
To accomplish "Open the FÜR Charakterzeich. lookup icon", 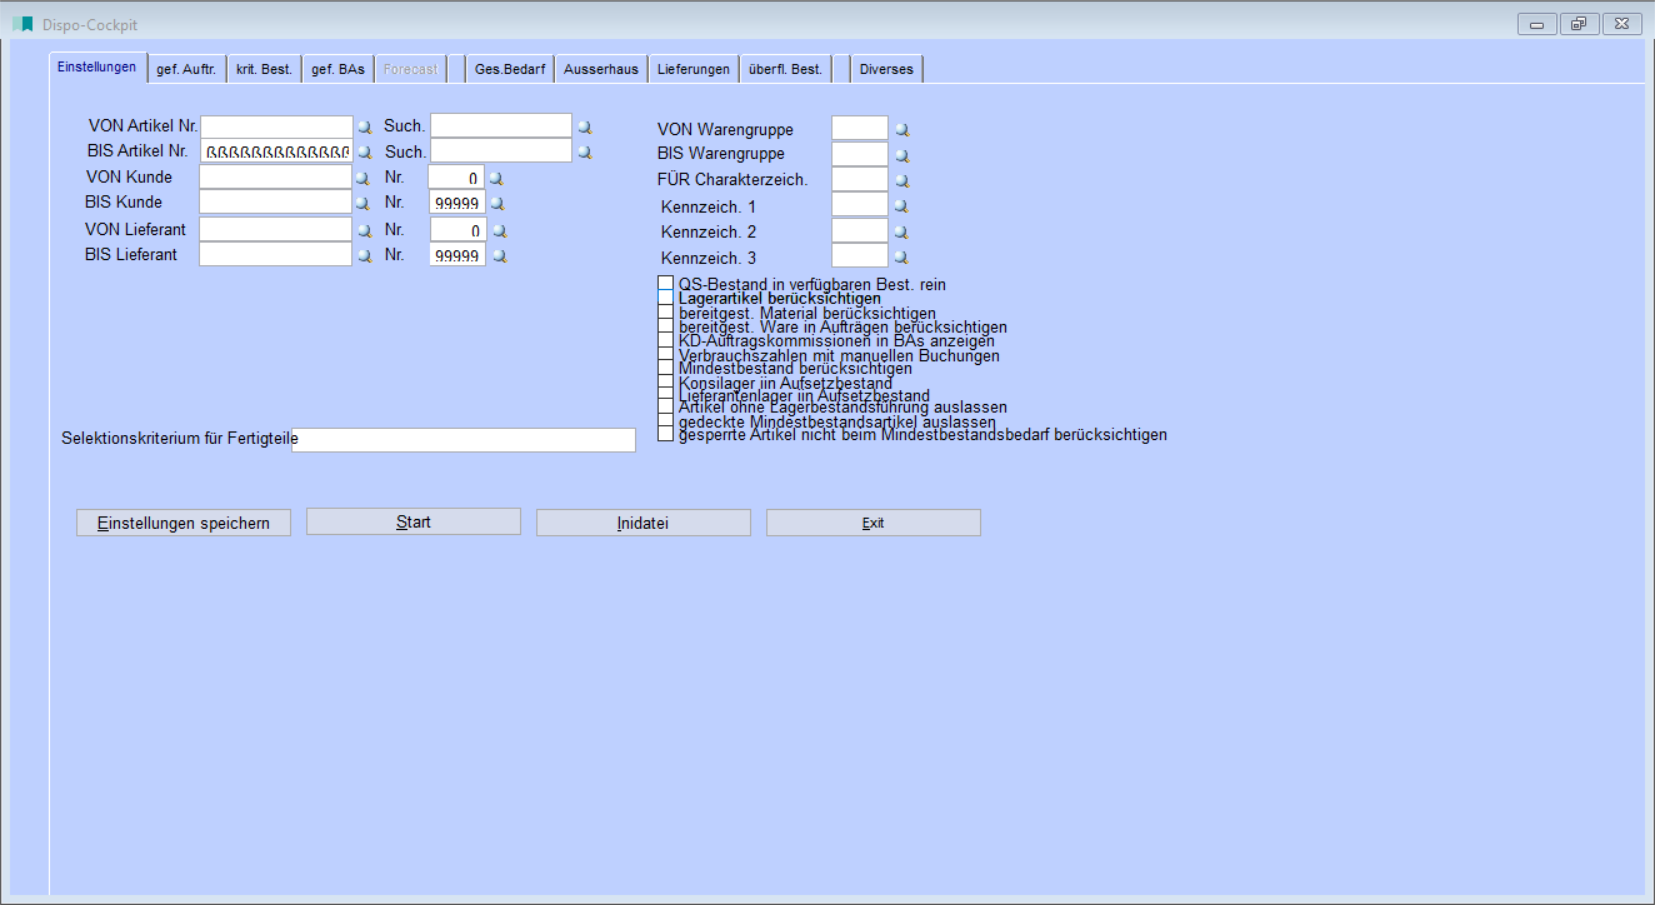I will (x=902, y=181).
